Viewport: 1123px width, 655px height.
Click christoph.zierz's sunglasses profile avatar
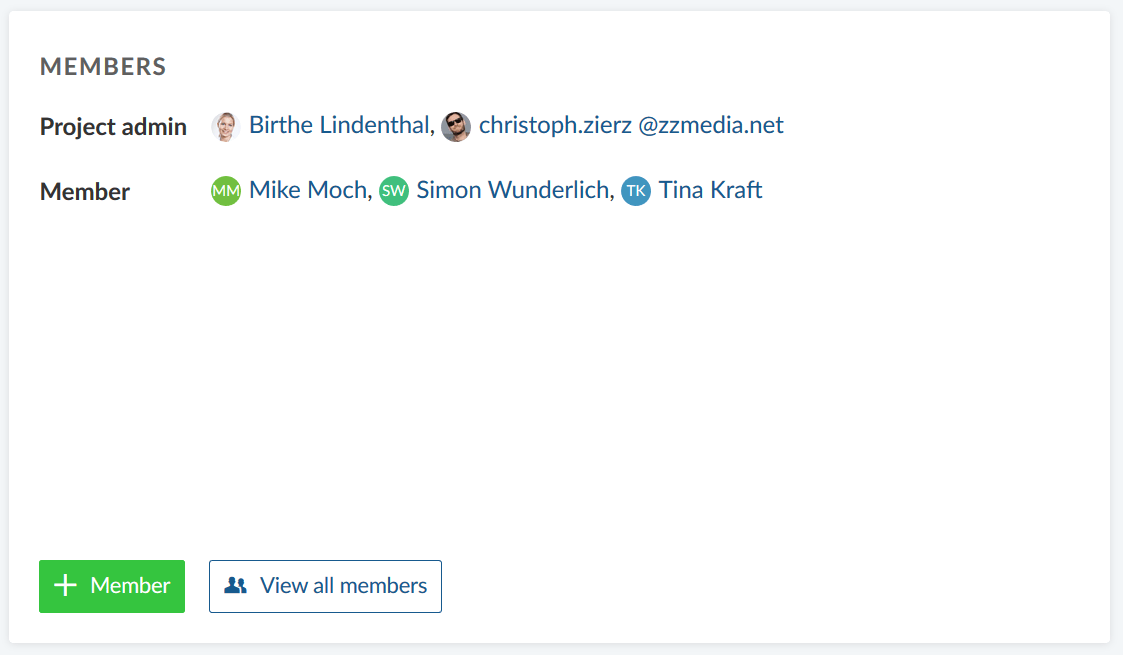[456, 126]
